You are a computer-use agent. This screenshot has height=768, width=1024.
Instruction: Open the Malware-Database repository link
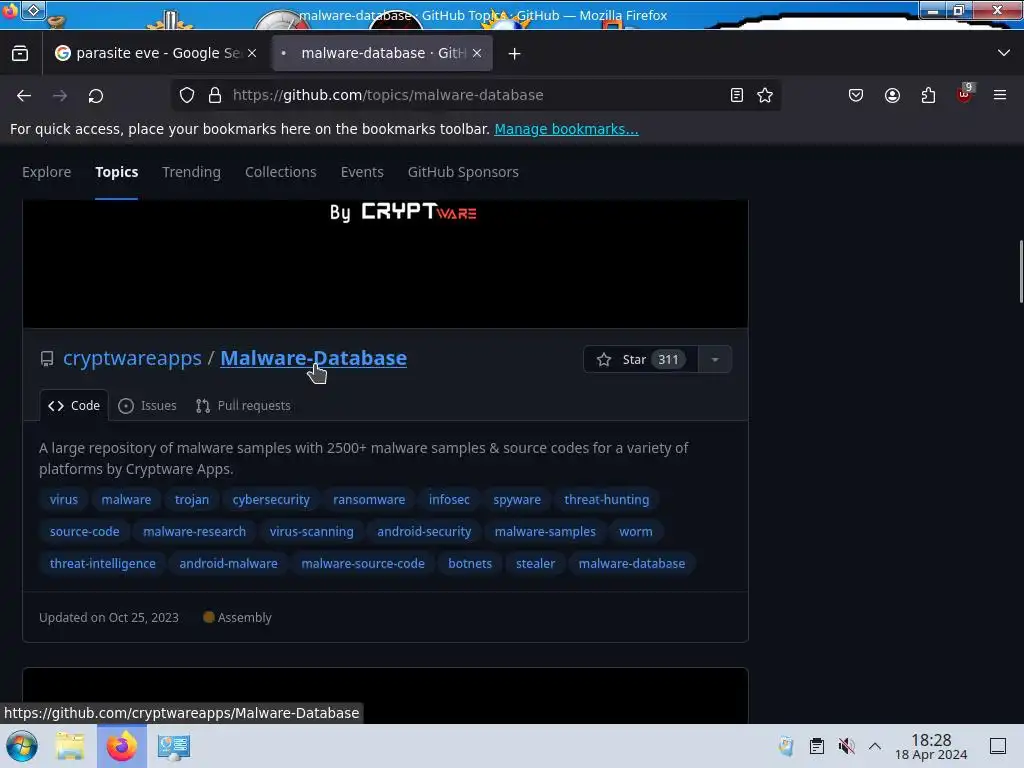[313, 358]
